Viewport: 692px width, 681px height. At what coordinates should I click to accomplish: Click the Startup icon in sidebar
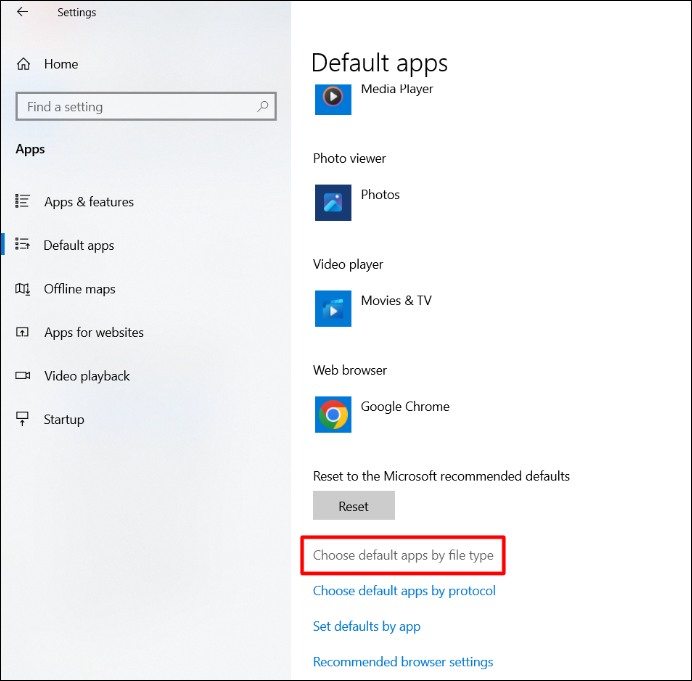(23, 420)
